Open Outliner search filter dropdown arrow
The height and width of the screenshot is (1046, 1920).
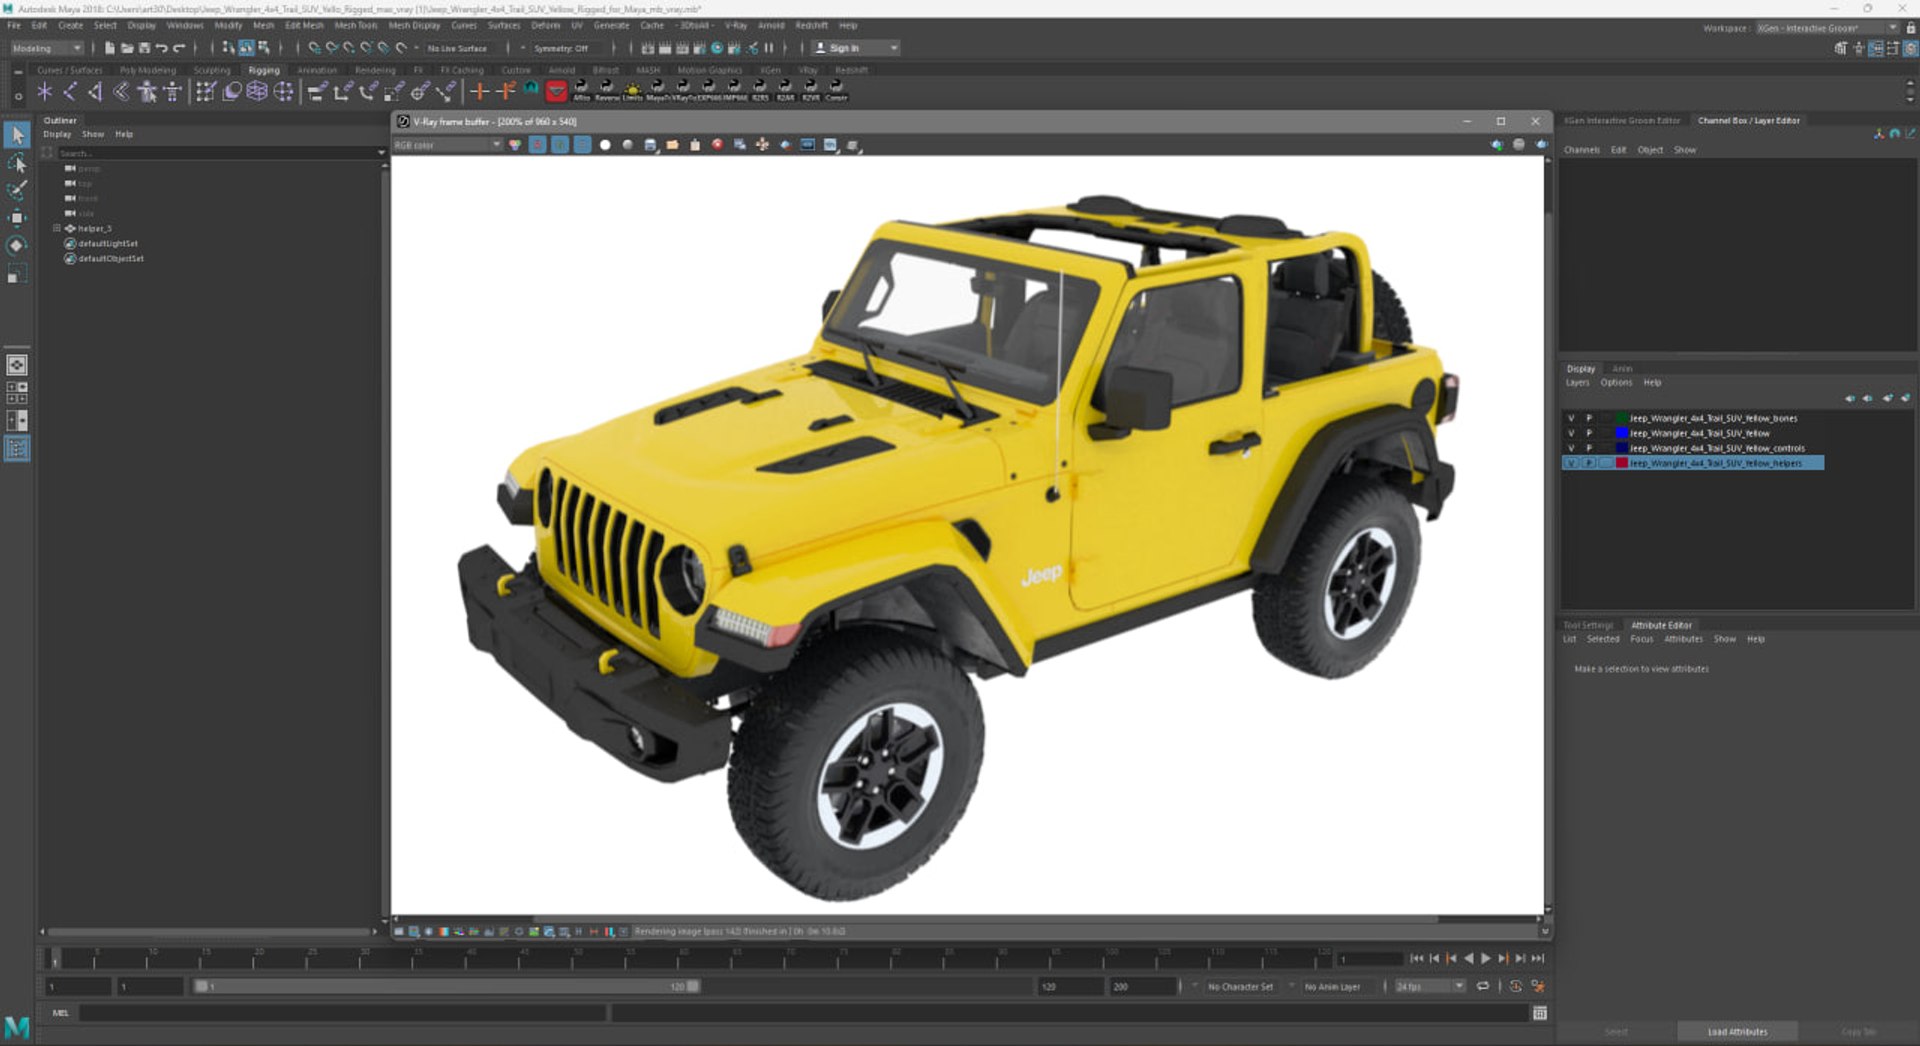click(x=381, y=153)
